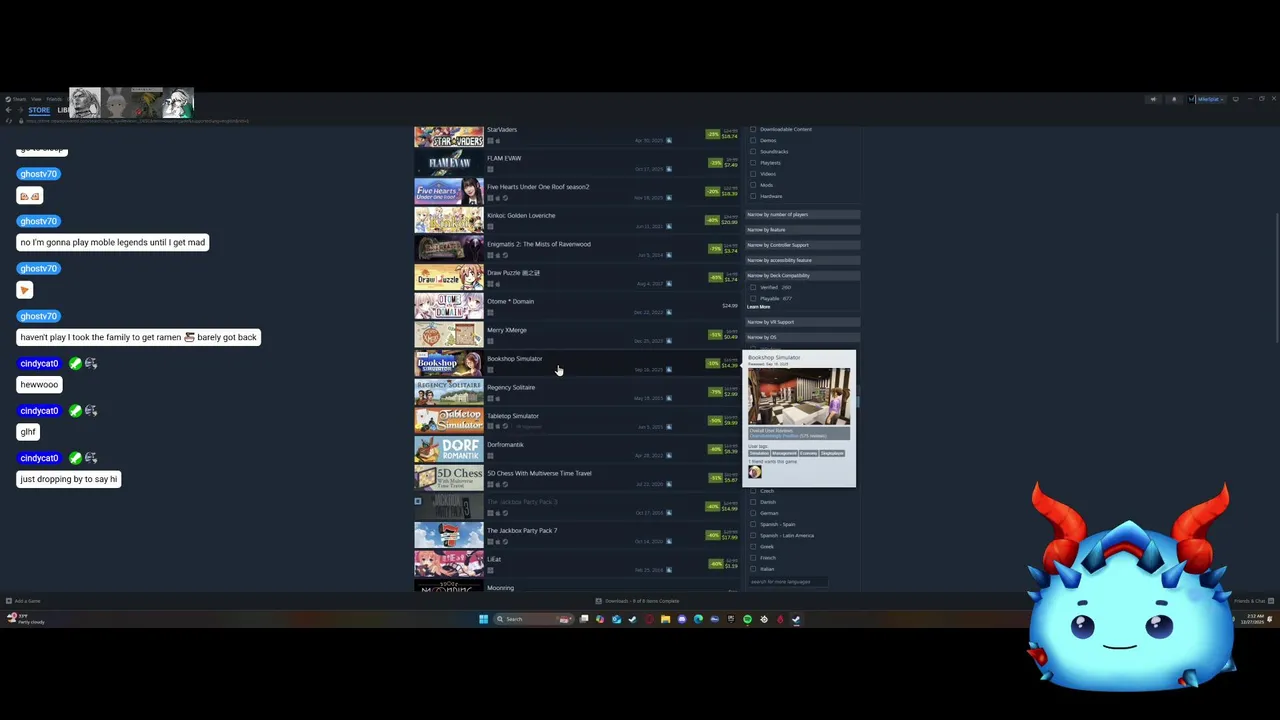Viewport: 1280px width, 720px height.
Task: Check the Demos filter
Action: point(753,140)
